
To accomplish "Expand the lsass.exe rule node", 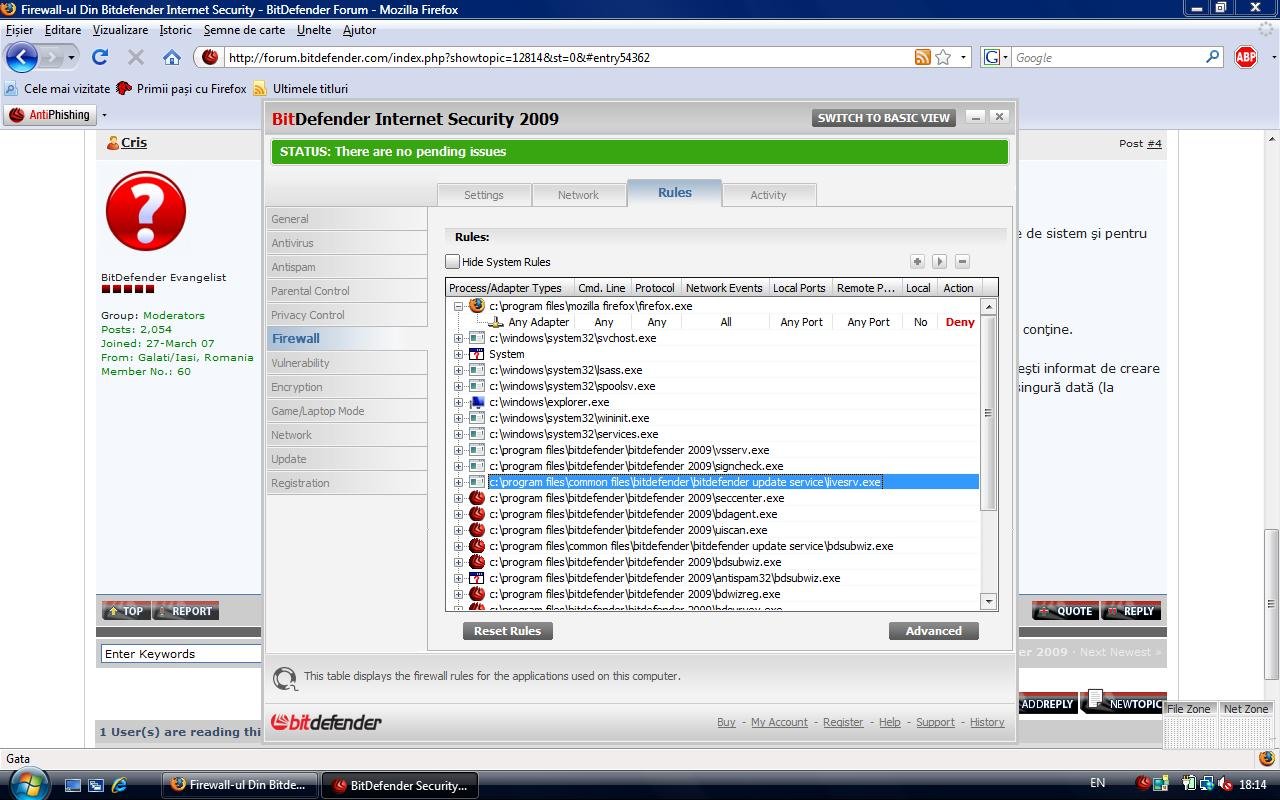I will (x=458, y=370).
